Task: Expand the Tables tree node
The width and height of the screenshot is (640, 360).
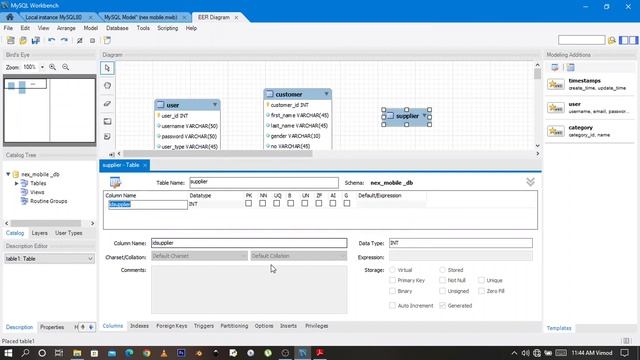Action: coord(16,183)
